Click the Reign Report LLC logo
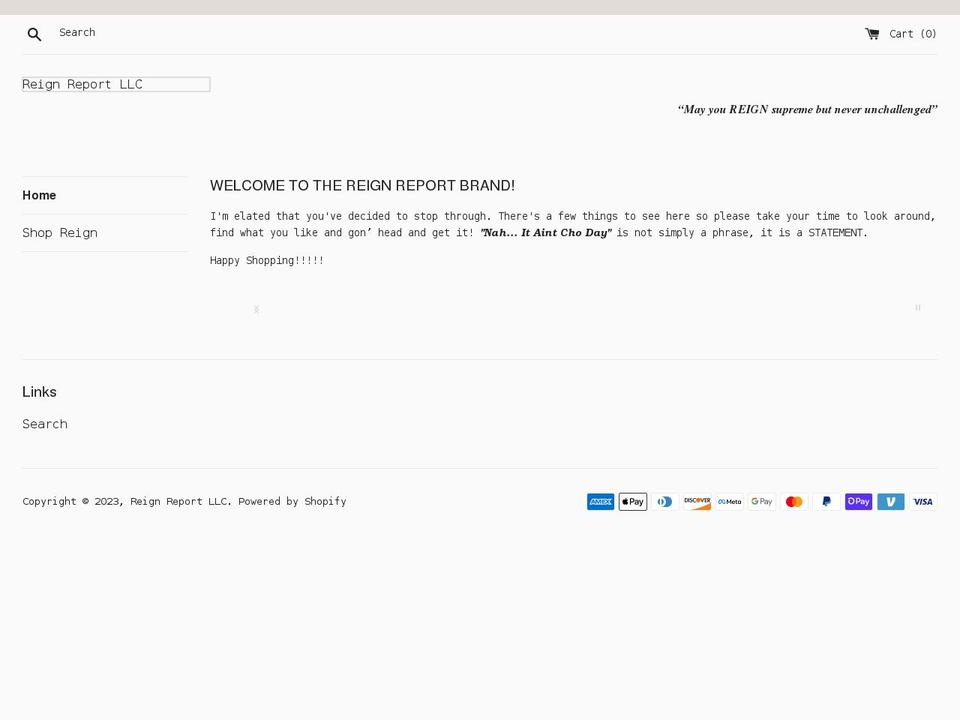Screen dimensions: 960x720 click(116, 84)
